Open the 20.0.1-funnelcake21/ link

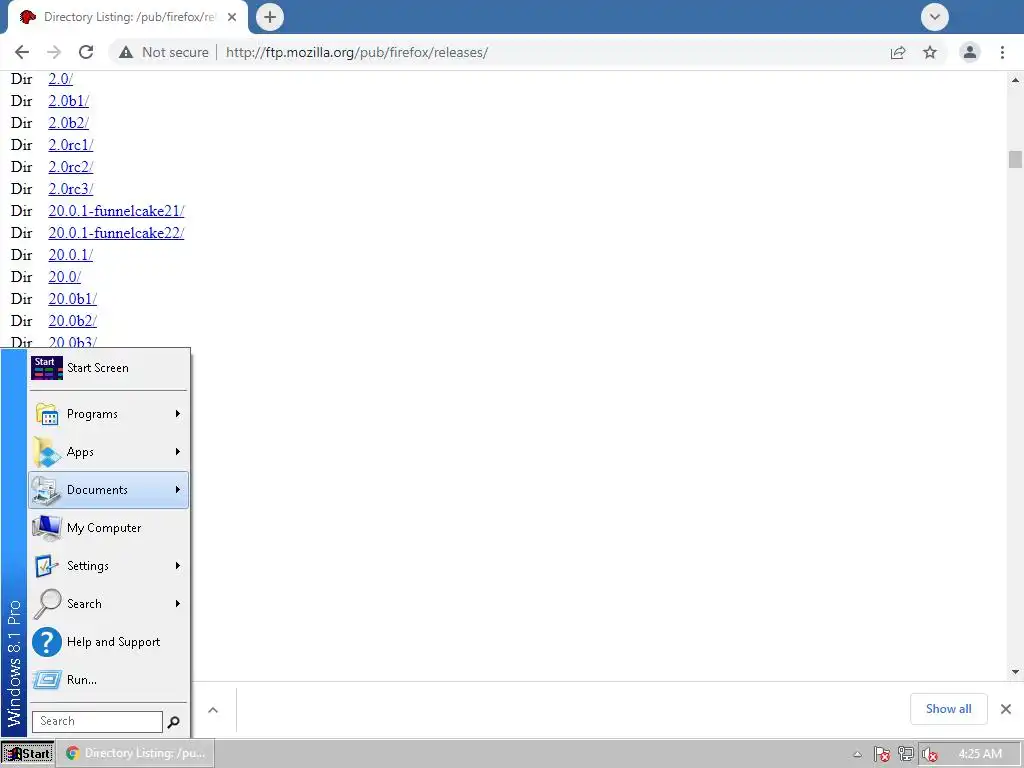point(116,211)
